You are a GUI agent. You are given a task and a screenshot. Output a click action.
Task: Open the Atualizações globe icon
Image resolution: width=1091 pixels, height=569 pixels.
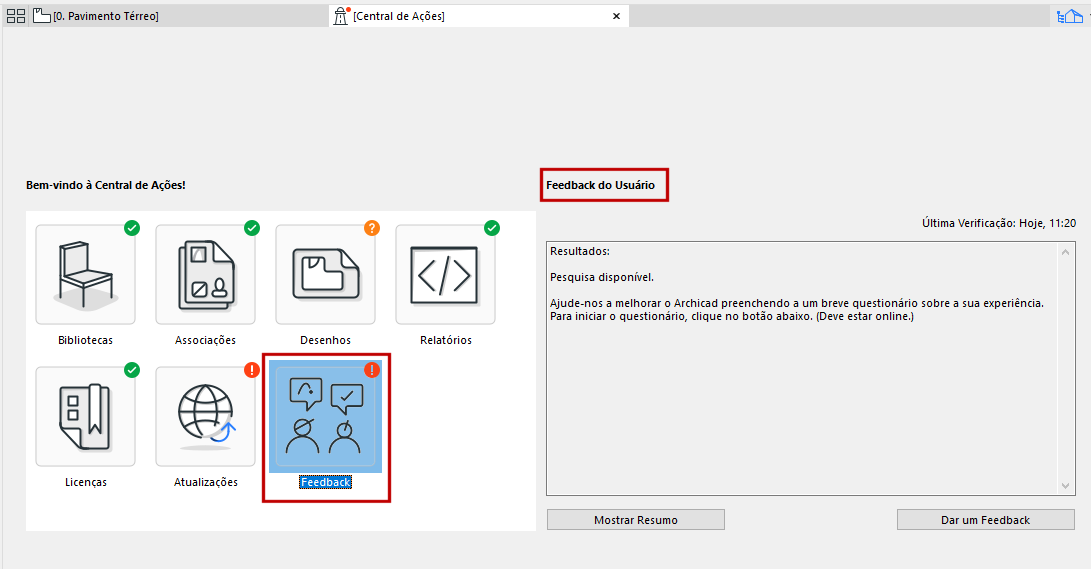[205, 417]
